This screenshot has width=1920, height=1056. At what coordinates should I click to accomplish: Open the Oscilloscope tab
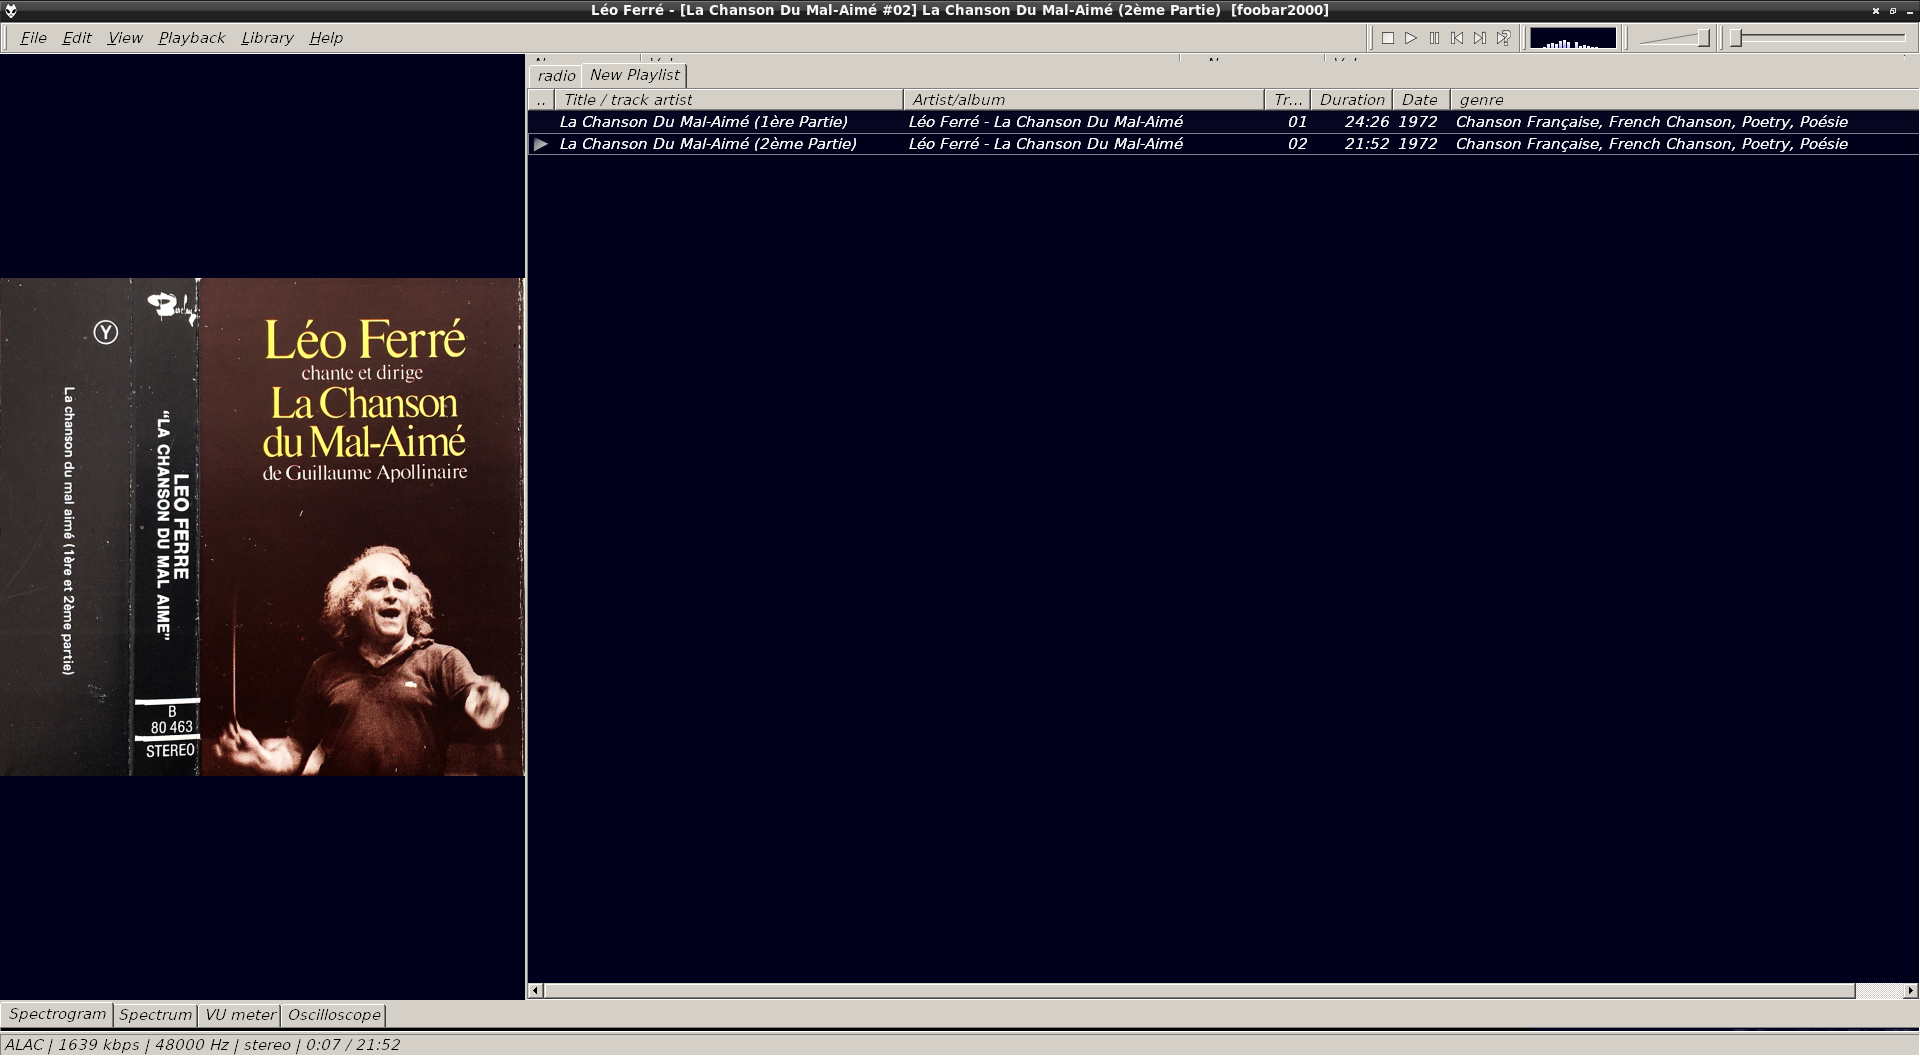(334, 1015)
